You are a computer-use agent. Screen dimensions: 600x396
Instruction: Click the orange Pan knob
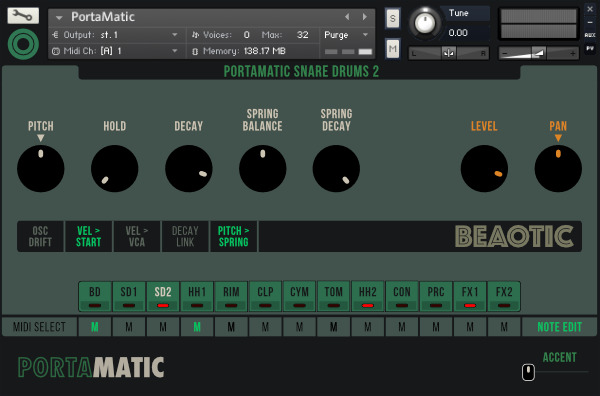coord(558,168)
